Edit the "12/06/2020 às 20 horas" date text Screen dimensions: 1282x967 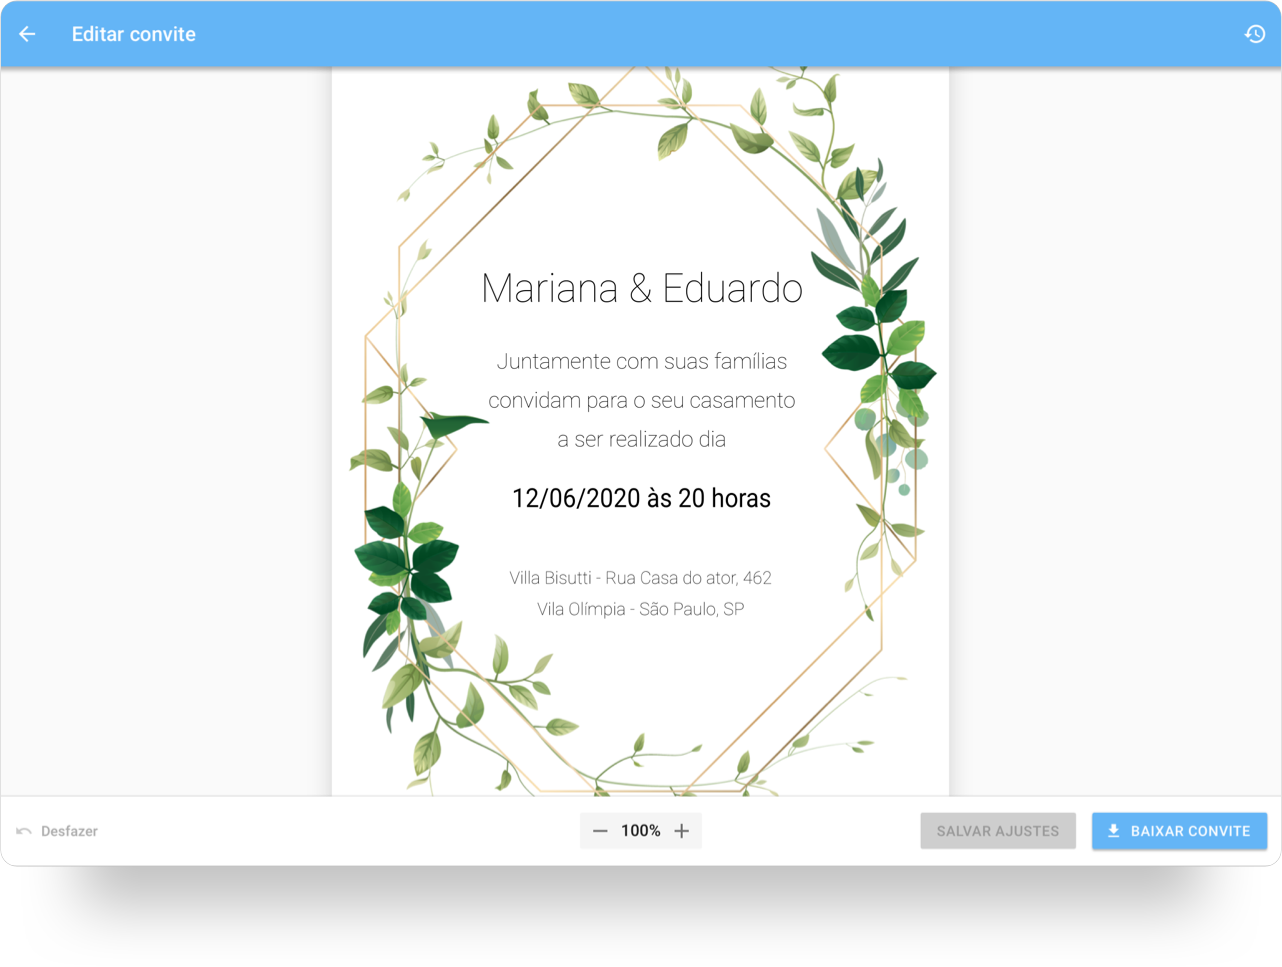[x=642, y=497]
